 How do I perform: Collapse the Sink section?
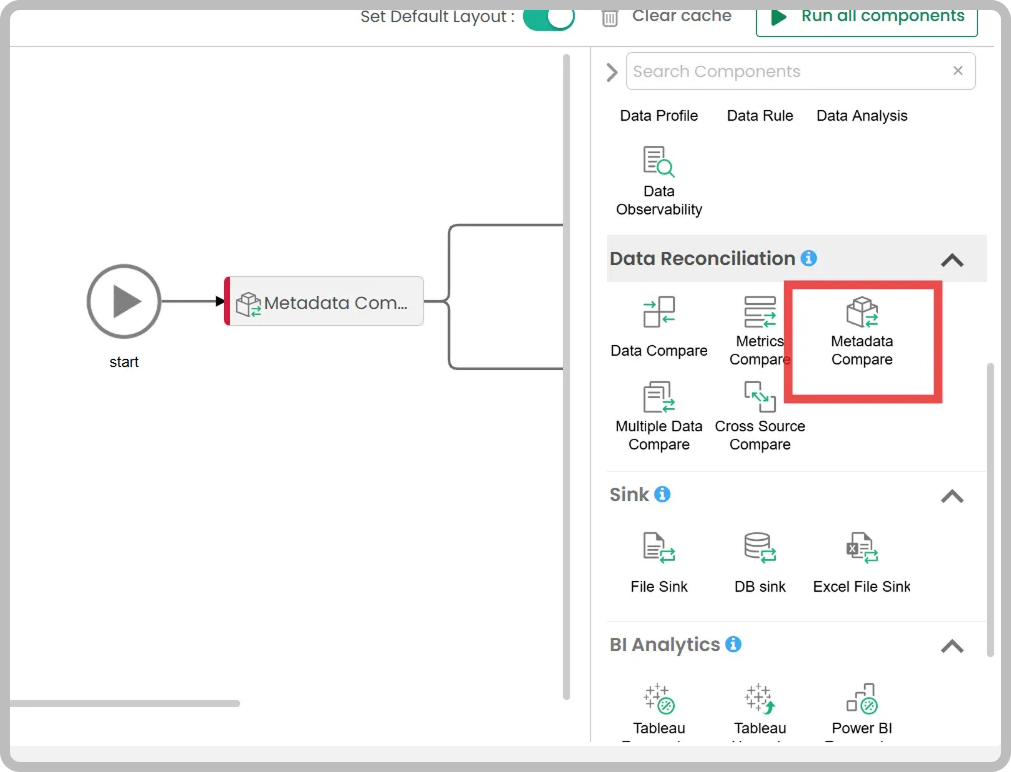point(952,496)
